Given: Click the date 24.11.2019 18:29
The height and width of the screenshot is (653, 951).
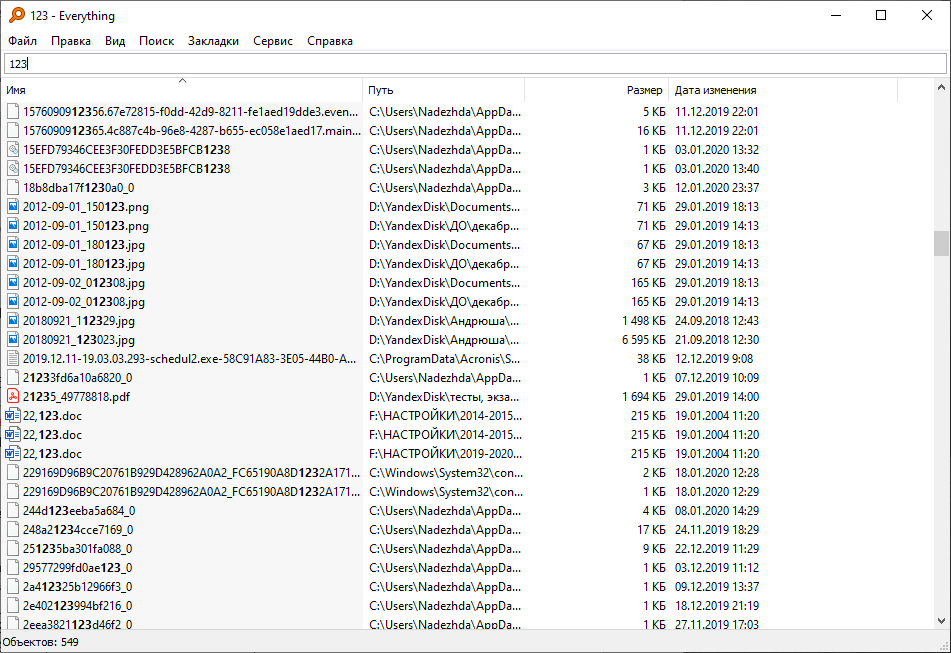Looking at the screenshot, I should click(717, 529).
